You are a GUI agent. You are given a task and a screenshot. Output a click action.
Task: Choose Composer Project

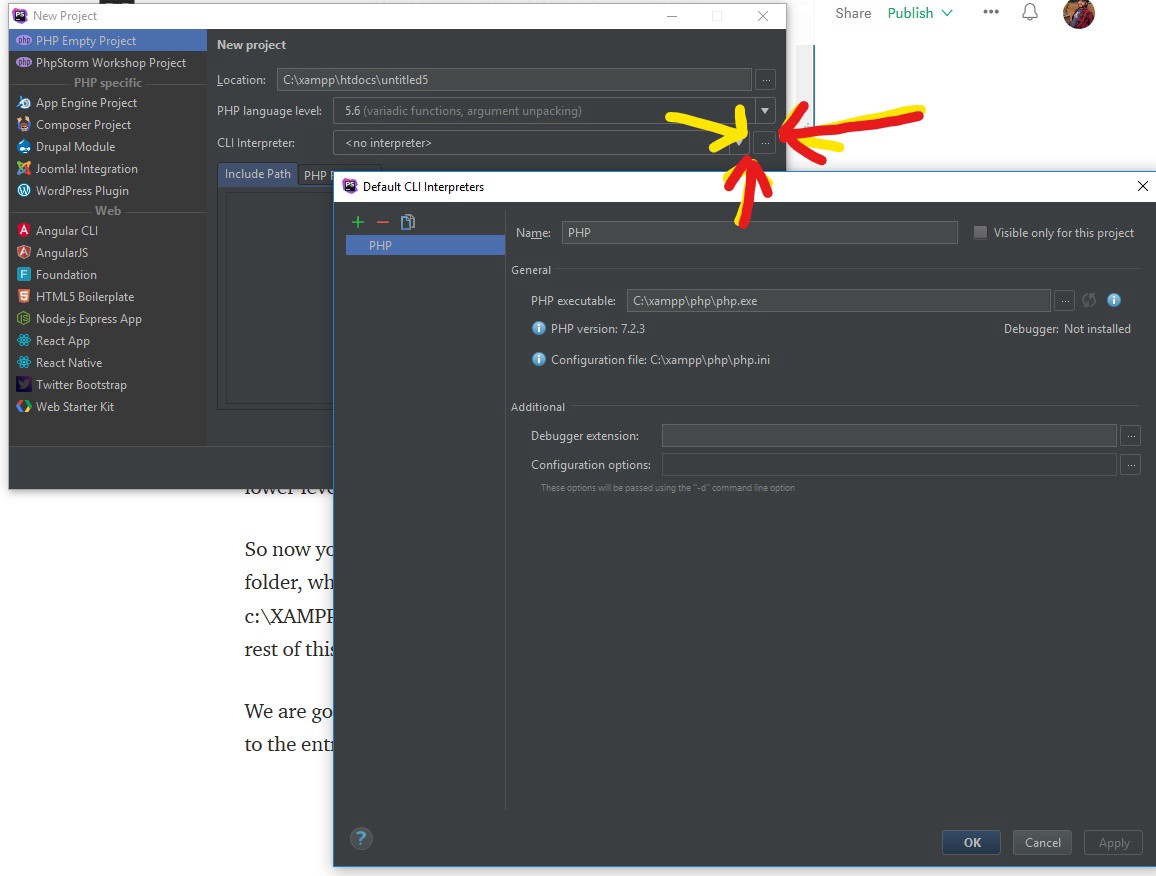point(108,125)
